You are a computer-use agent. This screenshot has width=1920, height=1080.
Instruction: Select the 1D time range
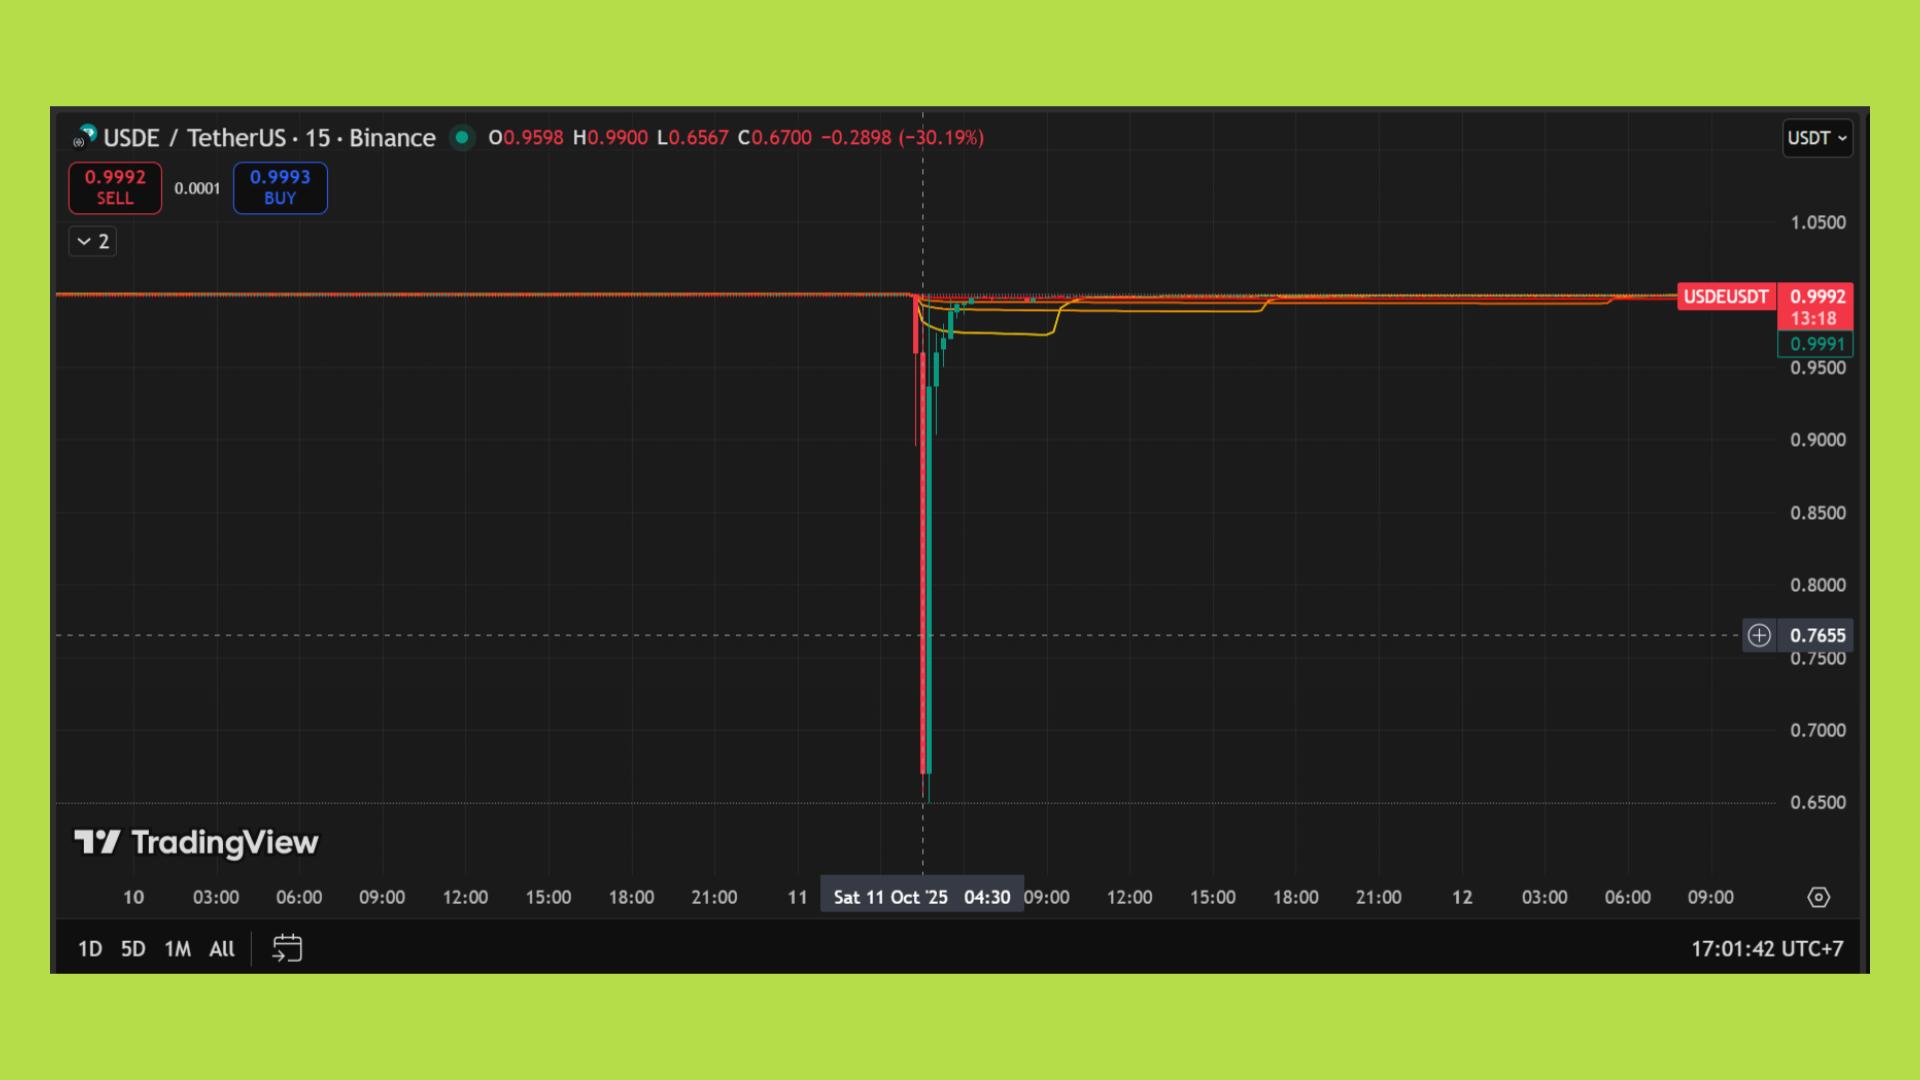pyautogui.click(x=90, y=949)
